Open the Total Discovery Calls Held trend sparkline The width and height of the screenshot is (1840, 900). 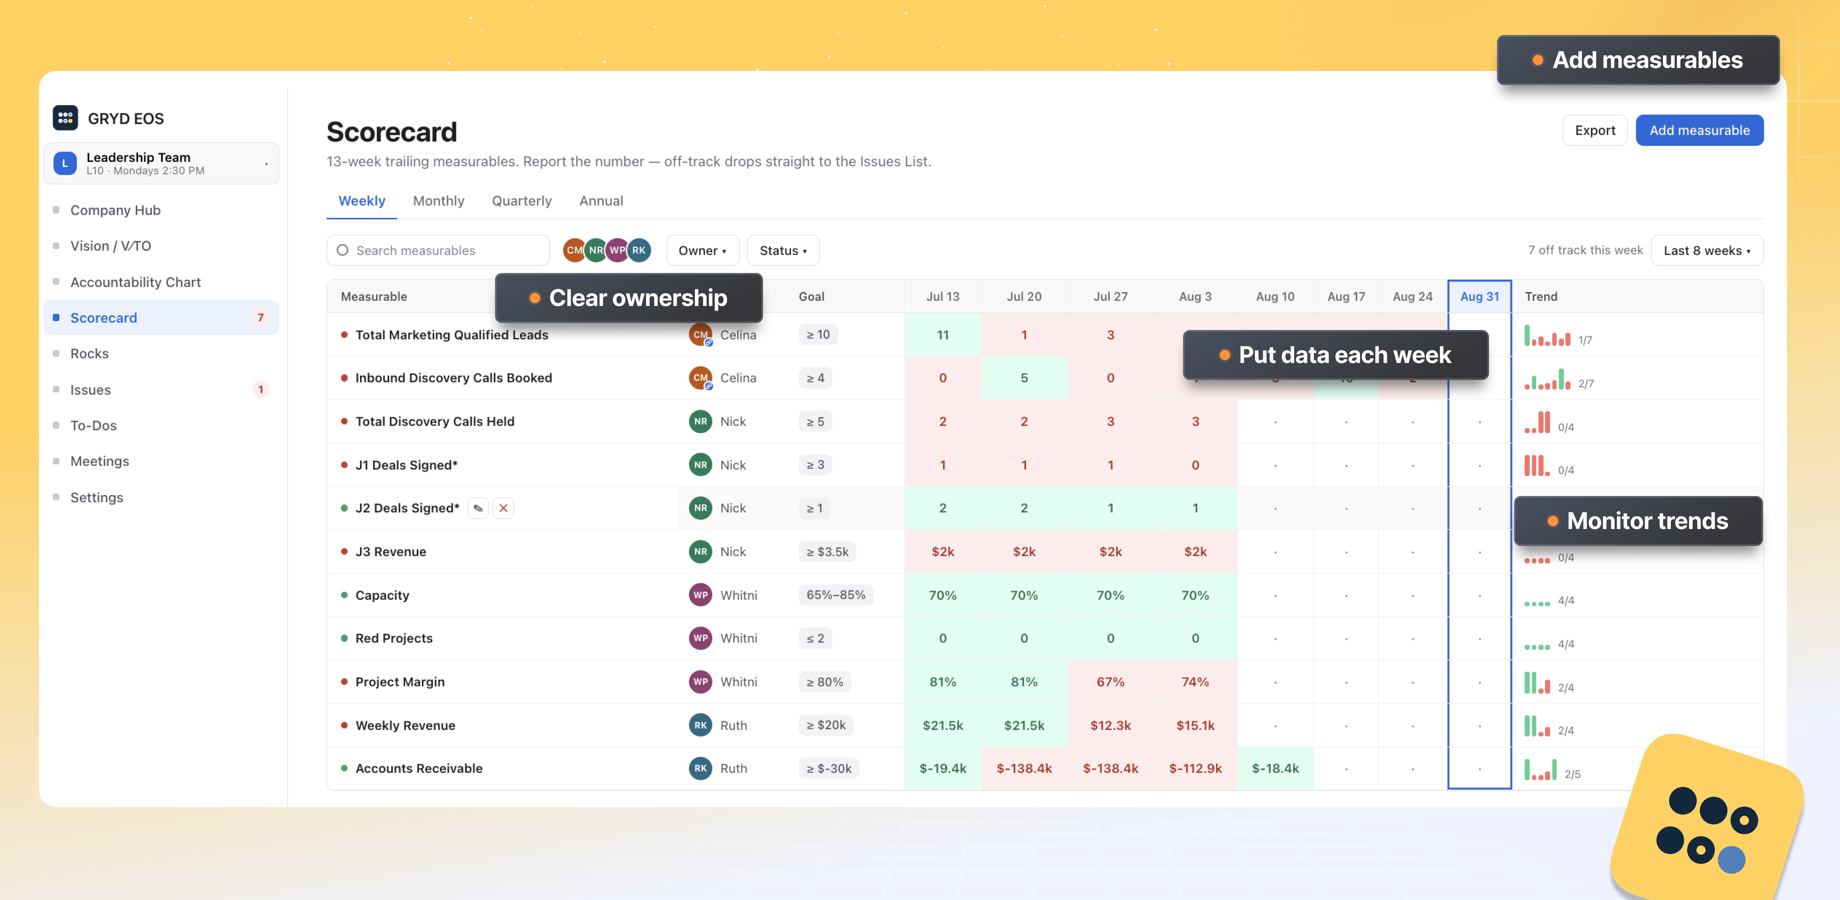pos(1537,423)
